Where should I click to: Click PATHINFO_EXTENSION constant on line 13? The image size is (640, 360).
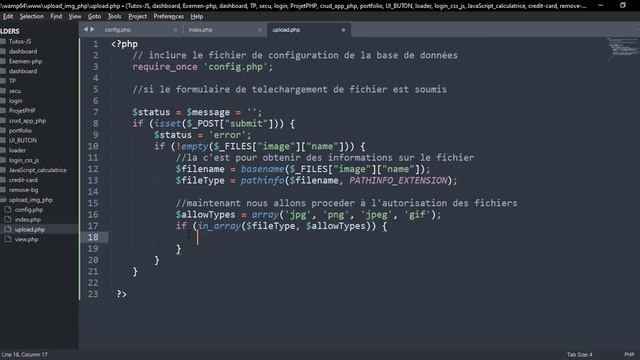click(x=398, y=180)
